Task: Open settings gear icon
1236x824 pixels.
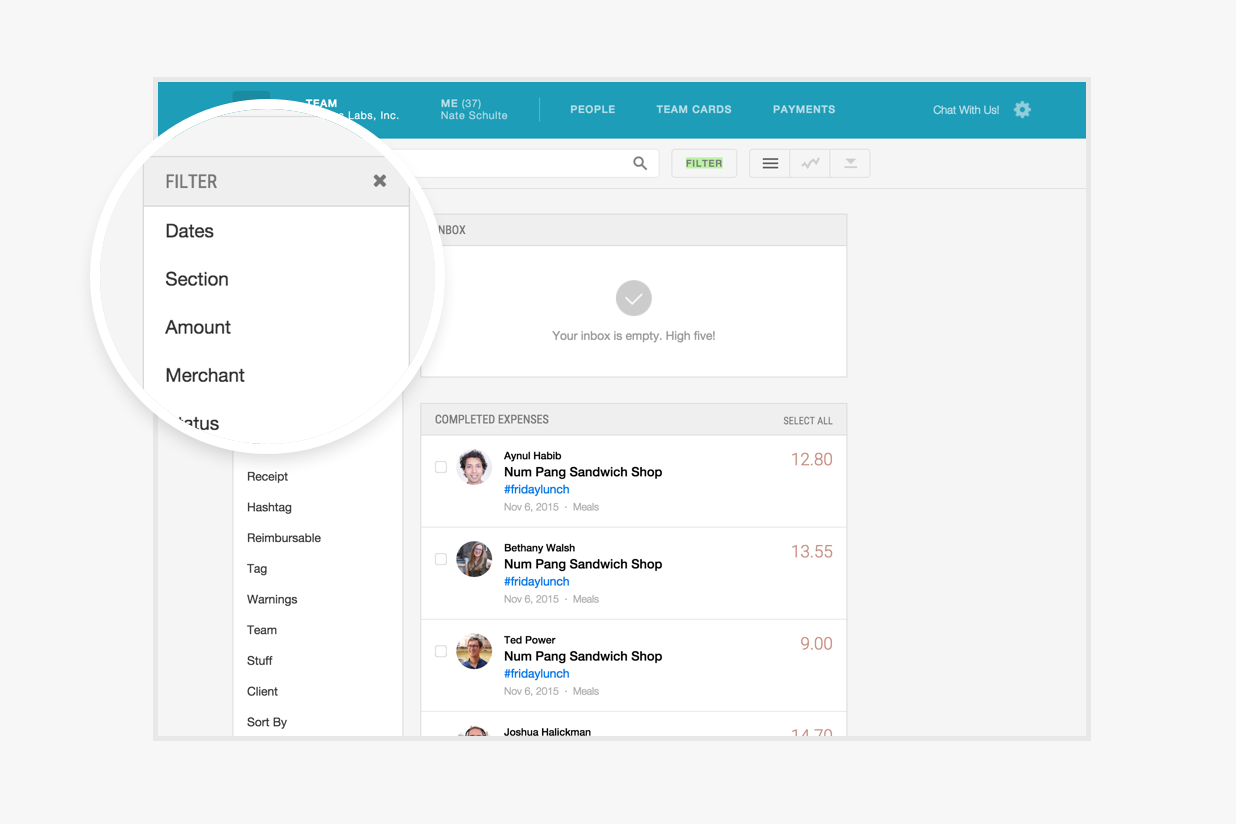Action: tap(1022, 110)
